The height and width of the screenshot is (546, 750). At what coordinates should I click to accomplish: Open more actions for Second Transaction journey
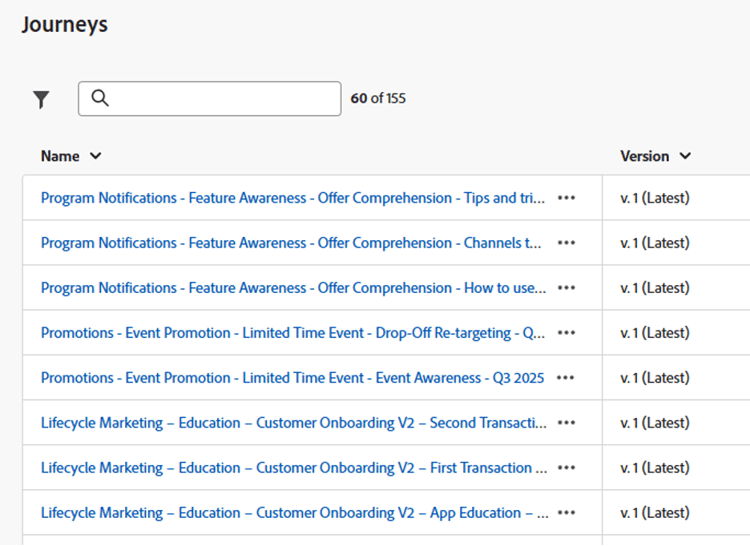click(567, 423)
